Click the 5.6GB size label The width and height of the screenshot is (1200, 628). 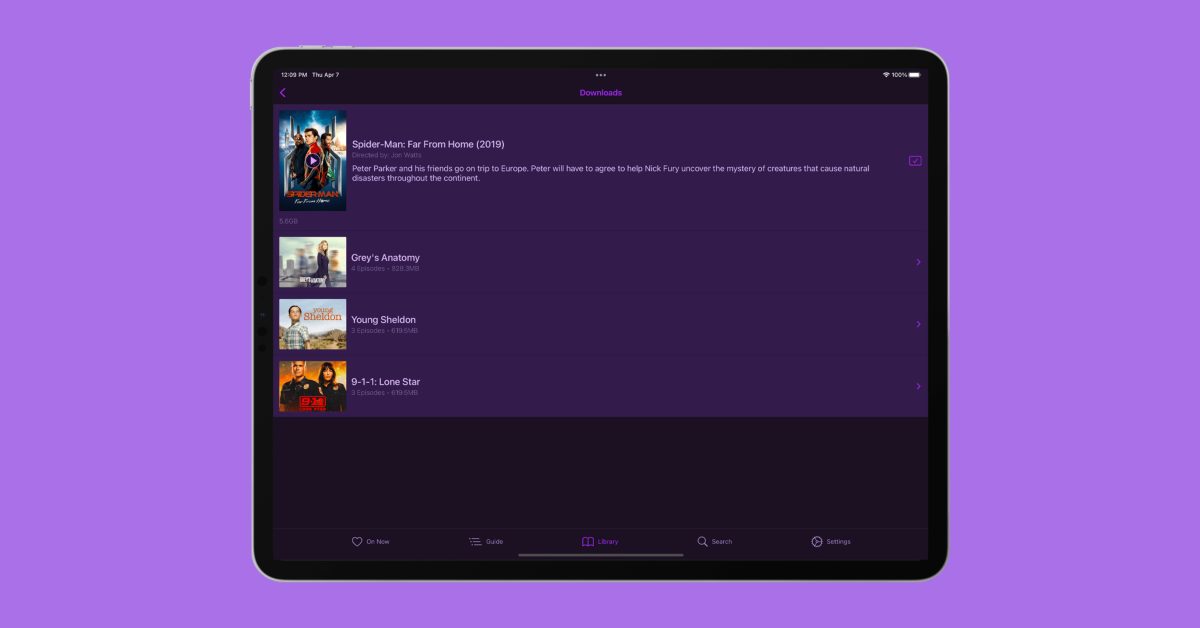tap(288, 221)
